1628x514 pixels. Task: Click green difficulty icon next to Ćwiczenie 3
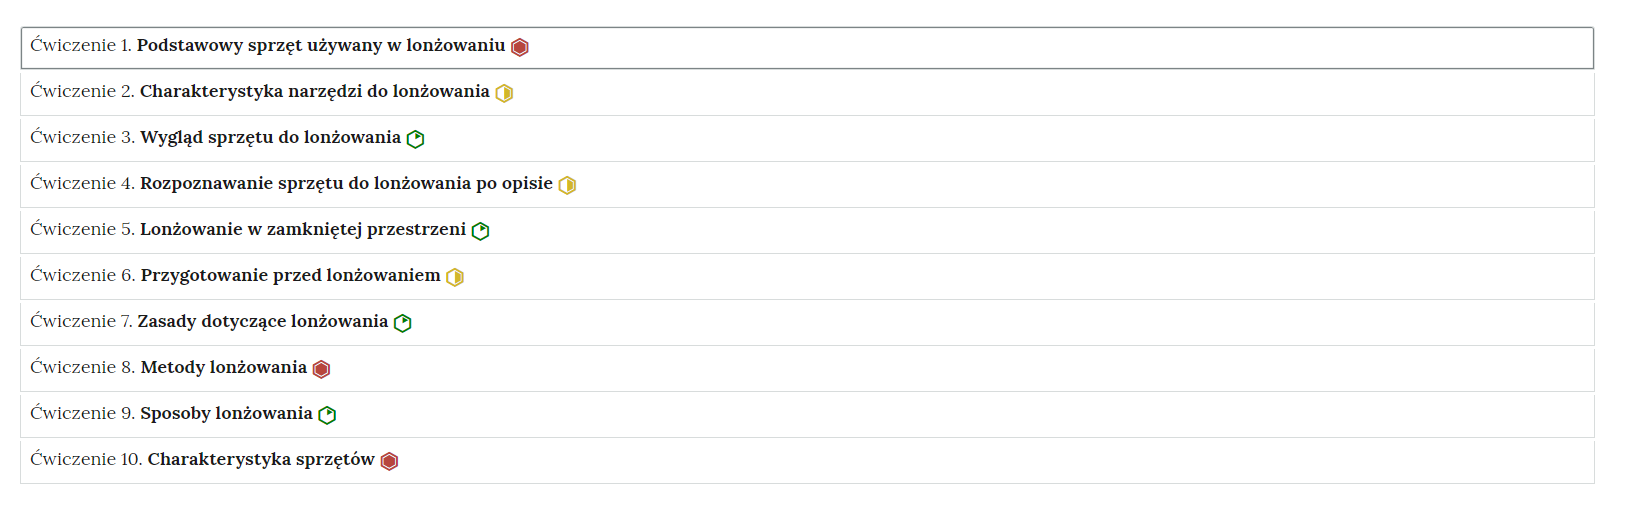(416, 139)
